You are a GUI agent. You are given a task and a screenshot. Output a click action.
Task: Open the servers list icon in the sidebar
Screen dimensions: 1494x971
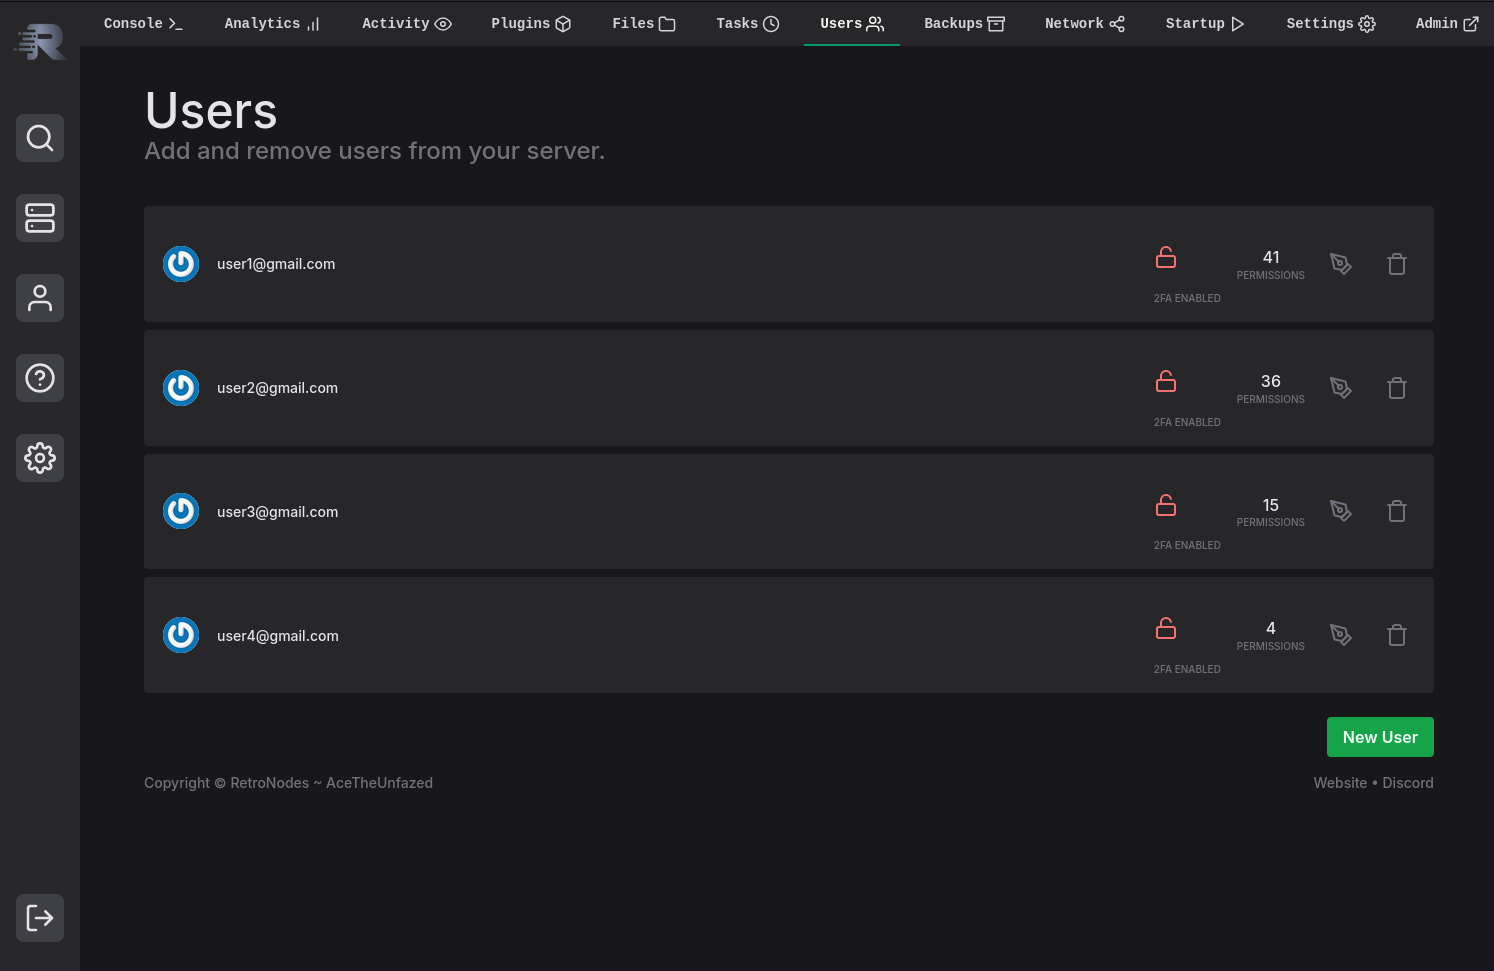point(40,218)
